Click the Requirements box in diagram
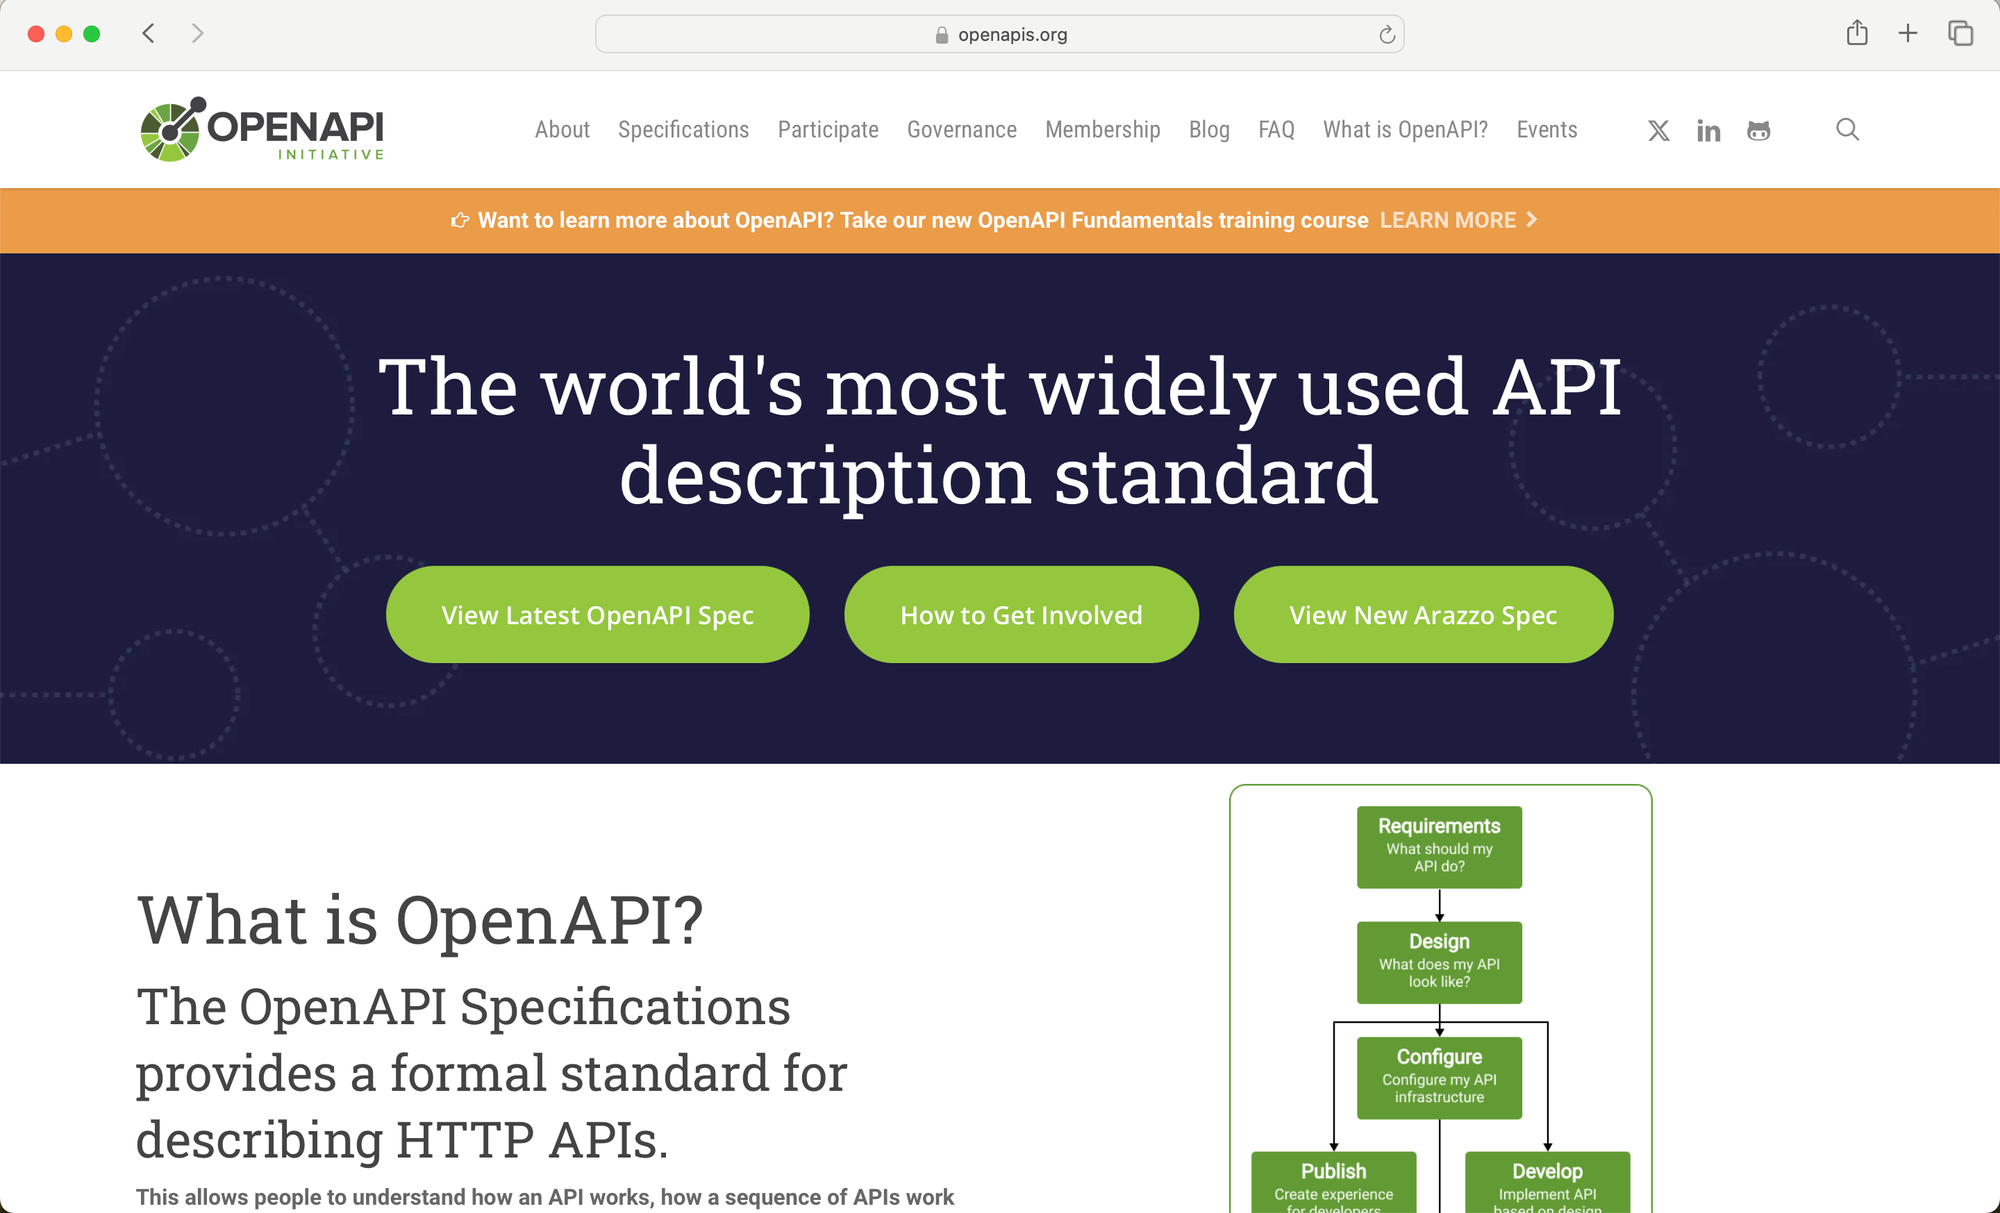This screenshot has height=1213, width=2000. [1439, 847]
